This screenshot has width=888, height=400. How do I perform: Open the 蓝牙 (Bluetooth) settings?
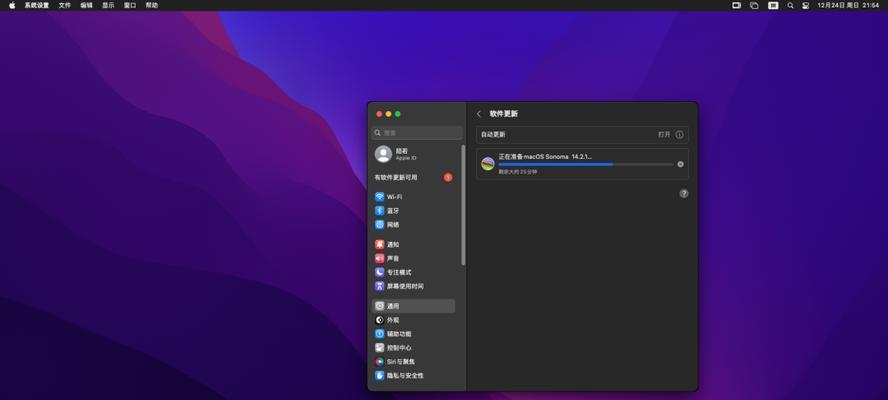(x=413, y=211)
